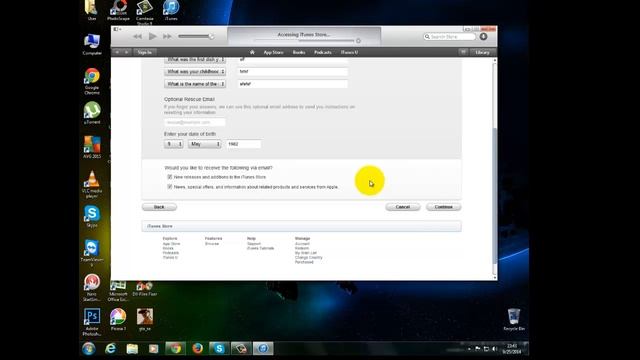This screenshot has width=640, height=360.
Task: Open the Books tab
Action: [299, 52]
